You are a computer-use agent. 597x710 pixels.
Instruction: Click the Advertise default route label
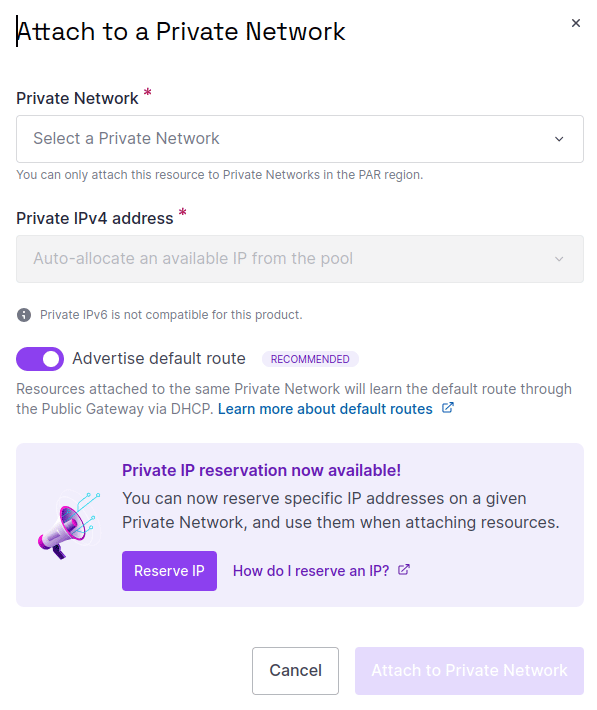pyautogui.click(x=159, y=359)
